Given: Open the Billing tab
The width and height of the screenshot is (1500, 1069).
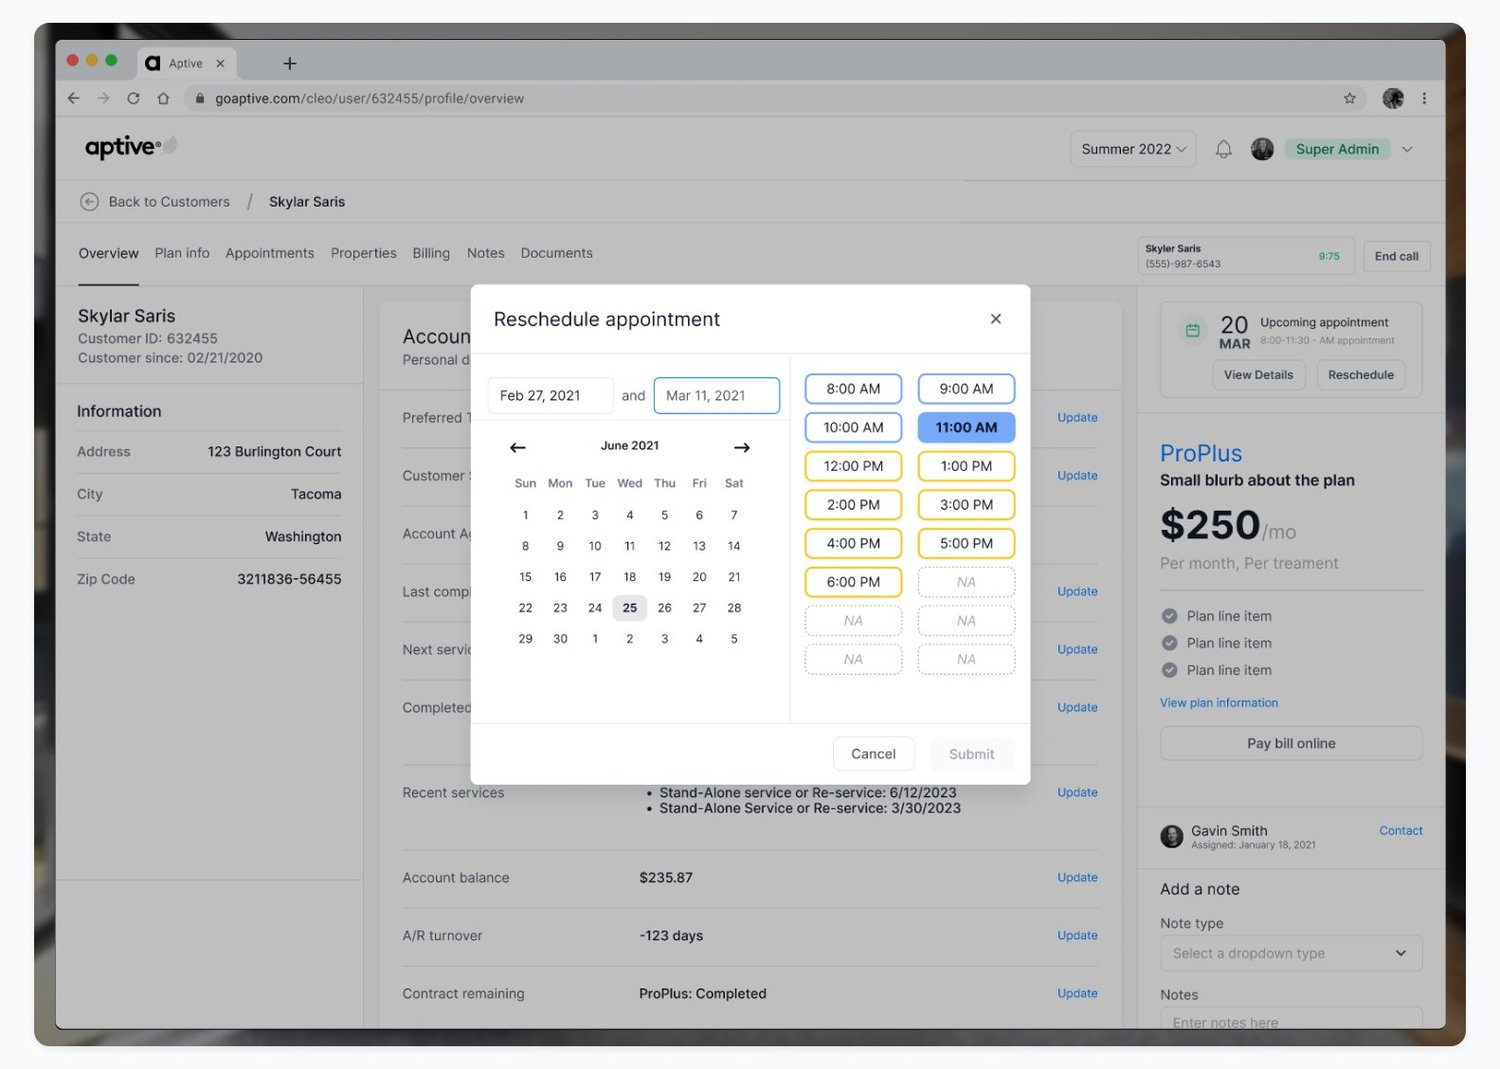Looking at the screenshot, I should coord(431,253).
